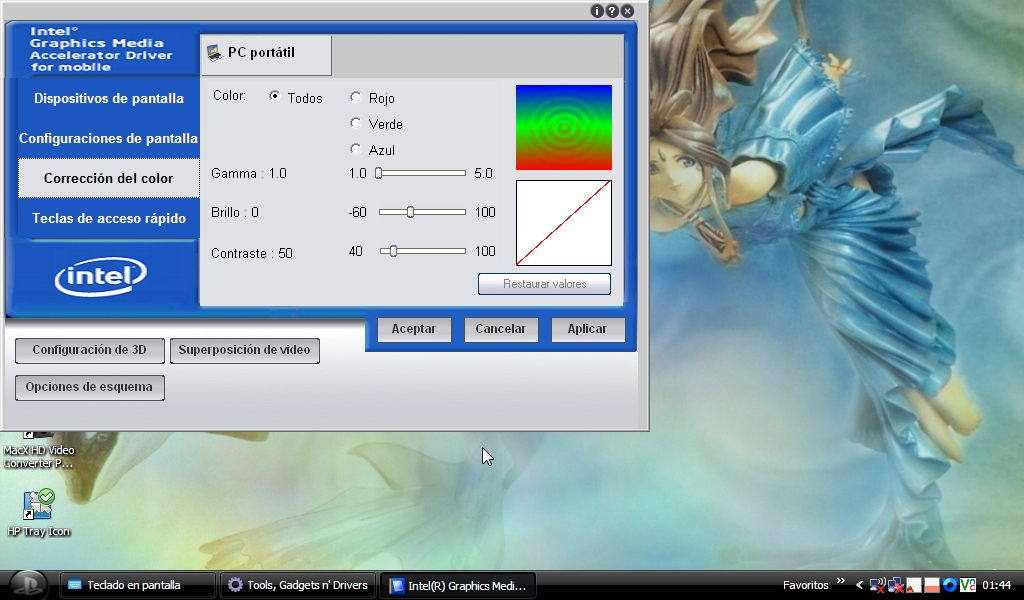Click the Brillo slider handle

[410, 212]
